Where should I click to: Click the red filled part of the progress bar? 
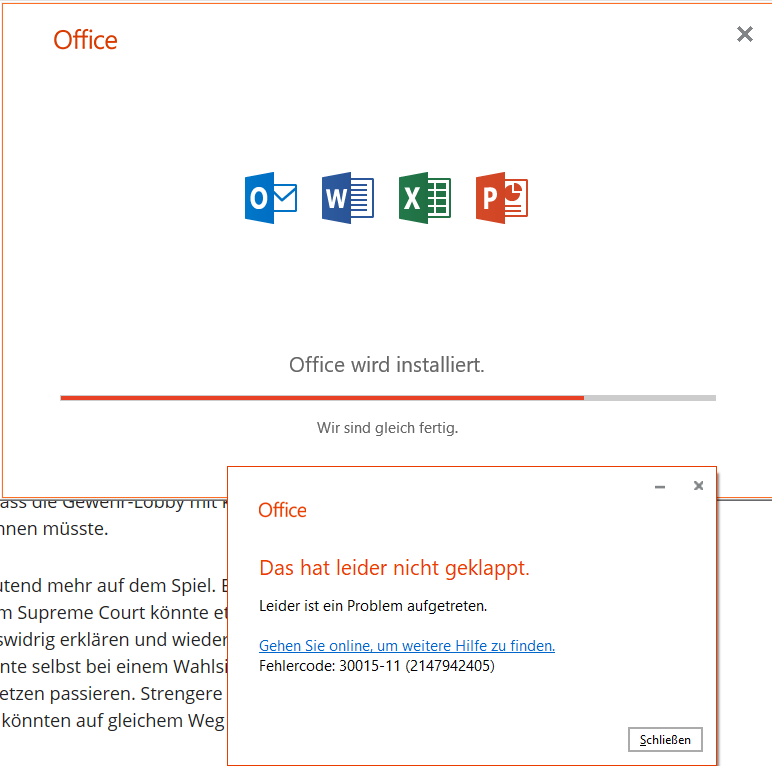pyautogui.click(x=320, y=398)
